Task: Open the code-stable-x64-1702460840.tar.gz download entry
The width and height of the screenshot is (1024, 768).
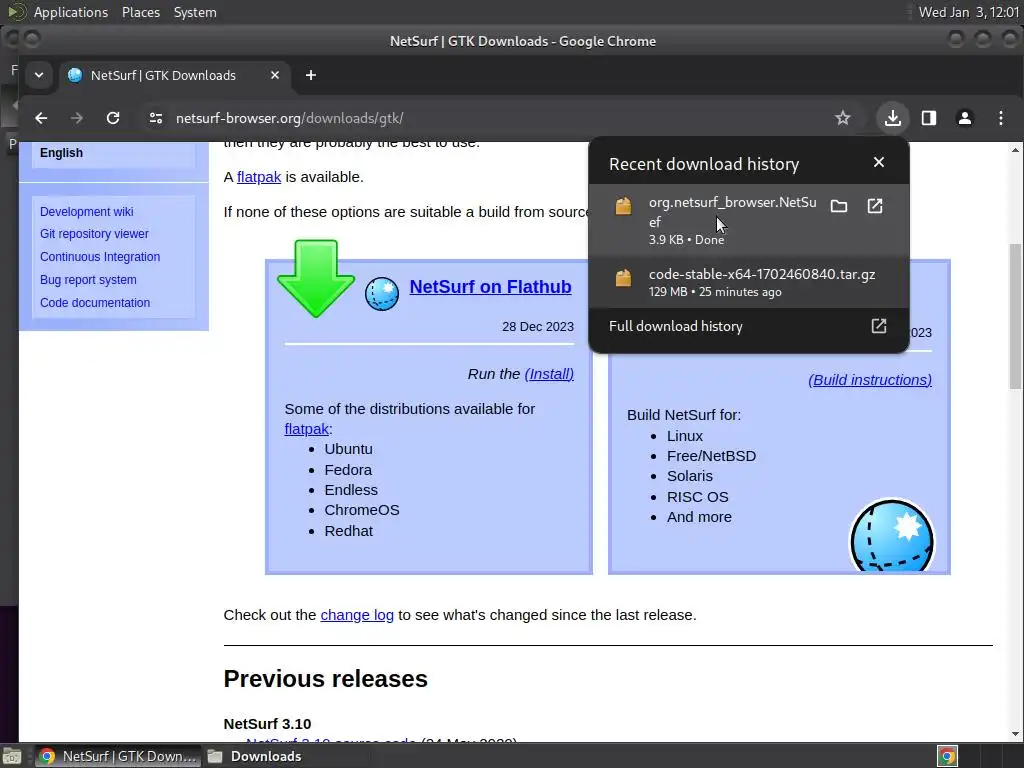Action: pyautogui.click(x=749, y=282)
